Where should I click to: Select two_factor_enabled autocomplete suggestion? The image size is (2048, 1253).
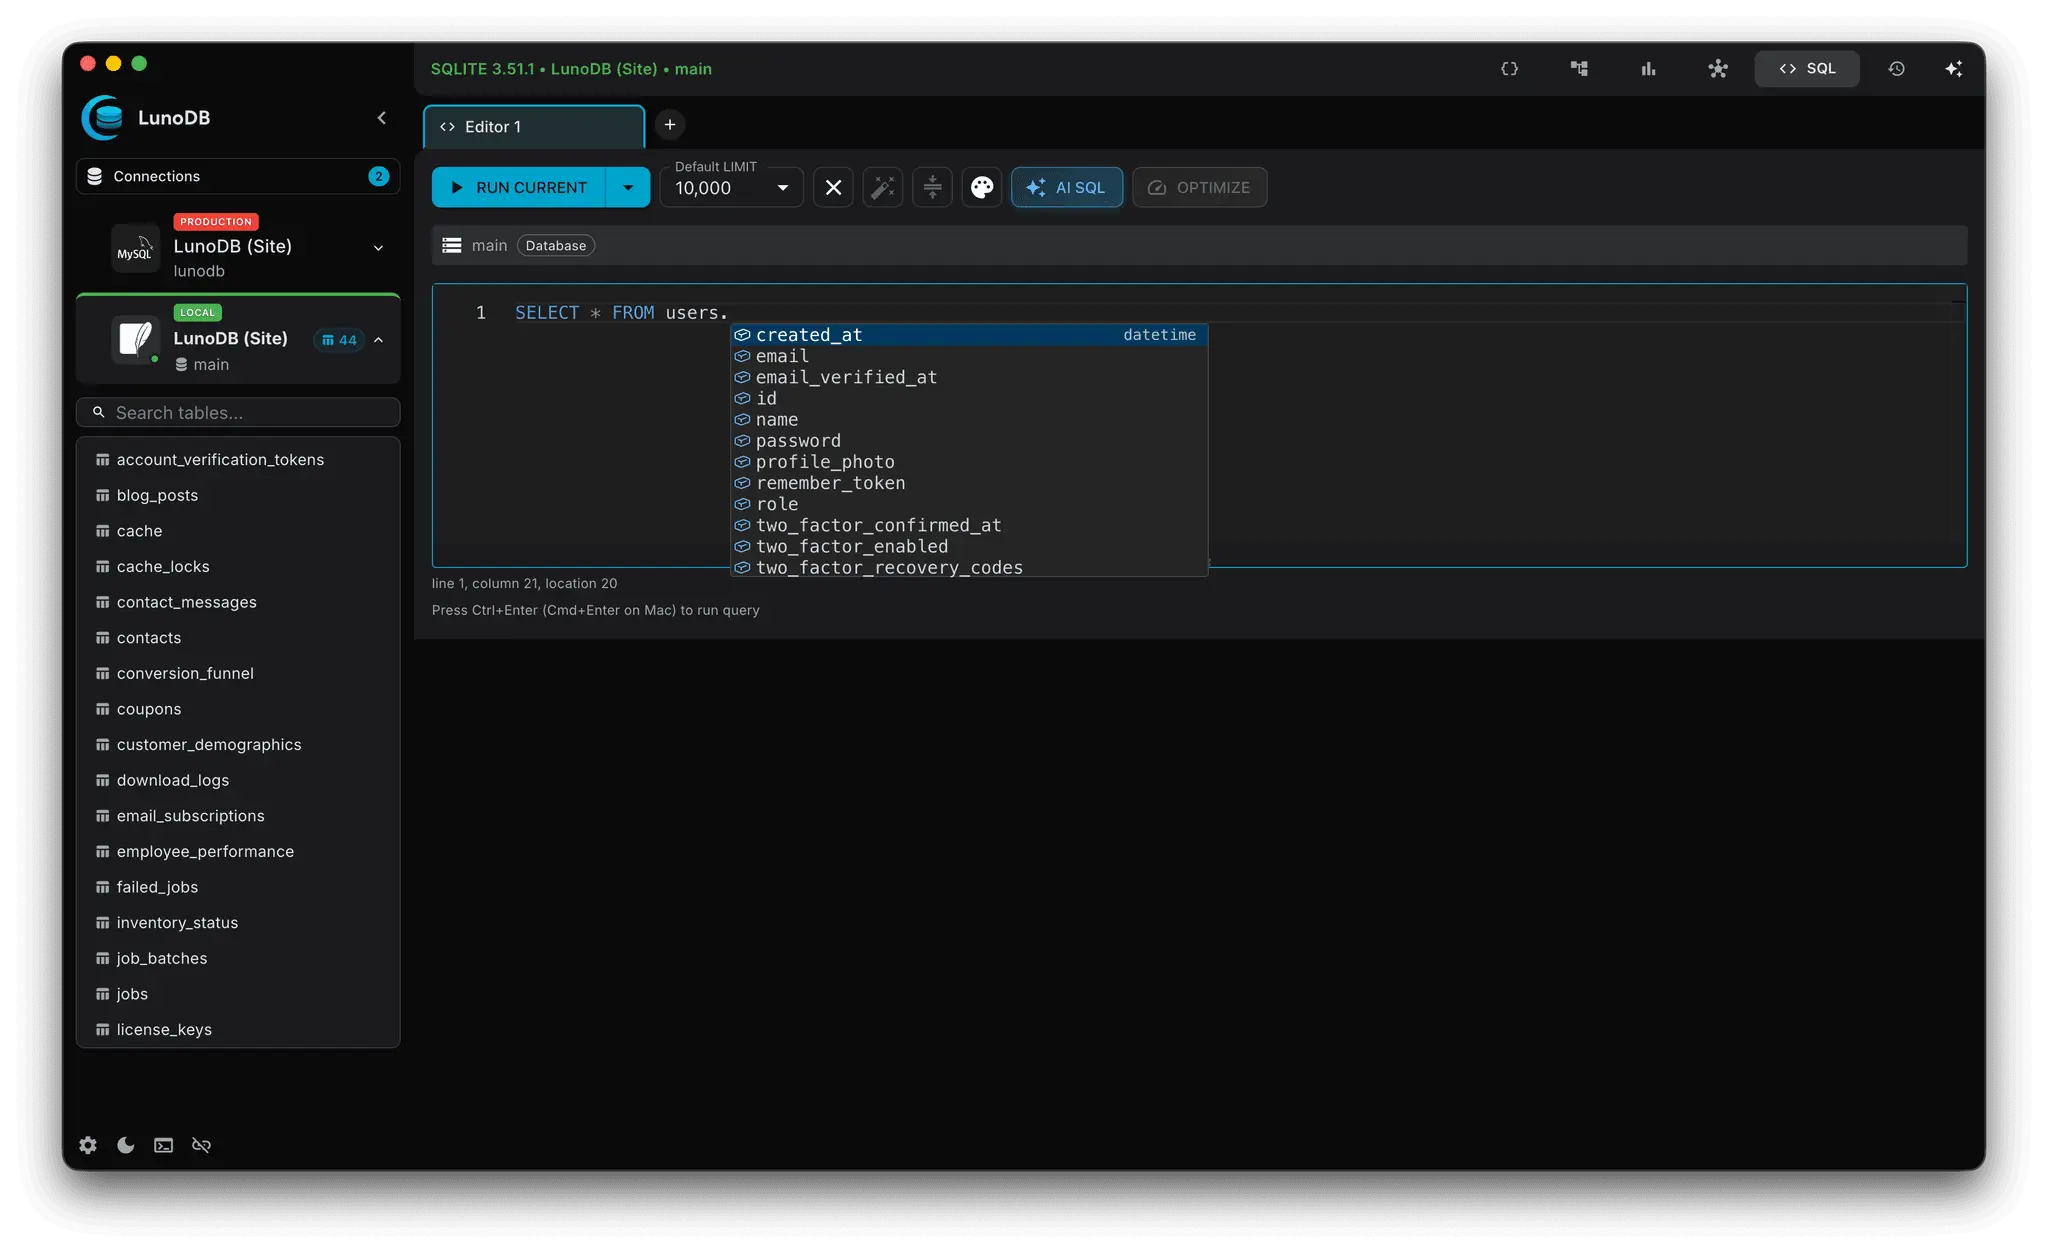[x=969, y=546]
